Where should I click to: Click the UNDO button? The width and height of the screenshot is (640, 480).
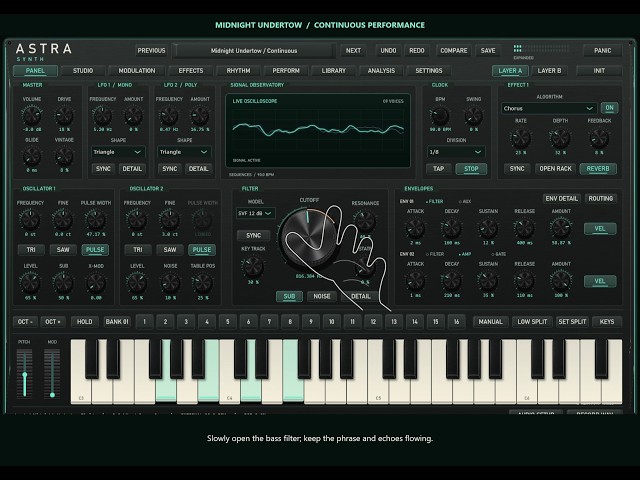point(388,51)
